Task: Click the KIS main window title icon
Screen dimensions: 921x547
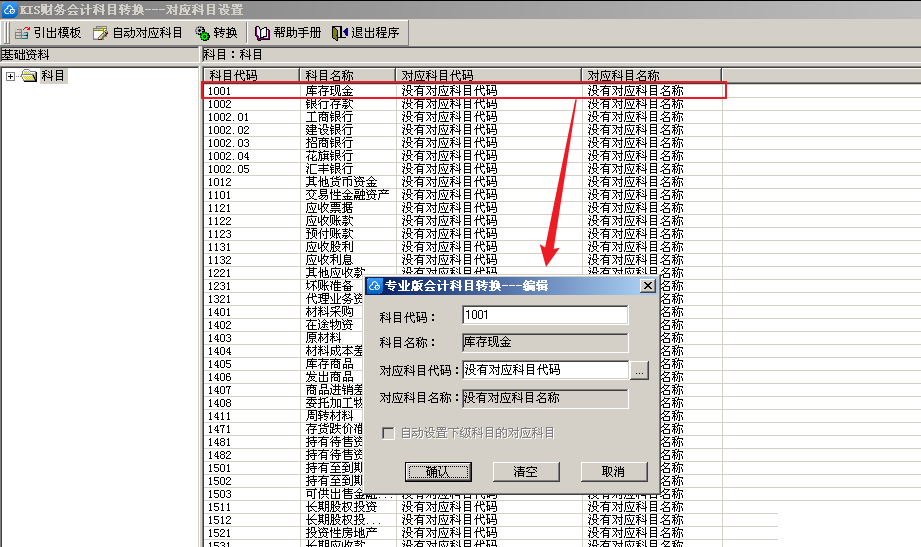Action: point(9,9)
